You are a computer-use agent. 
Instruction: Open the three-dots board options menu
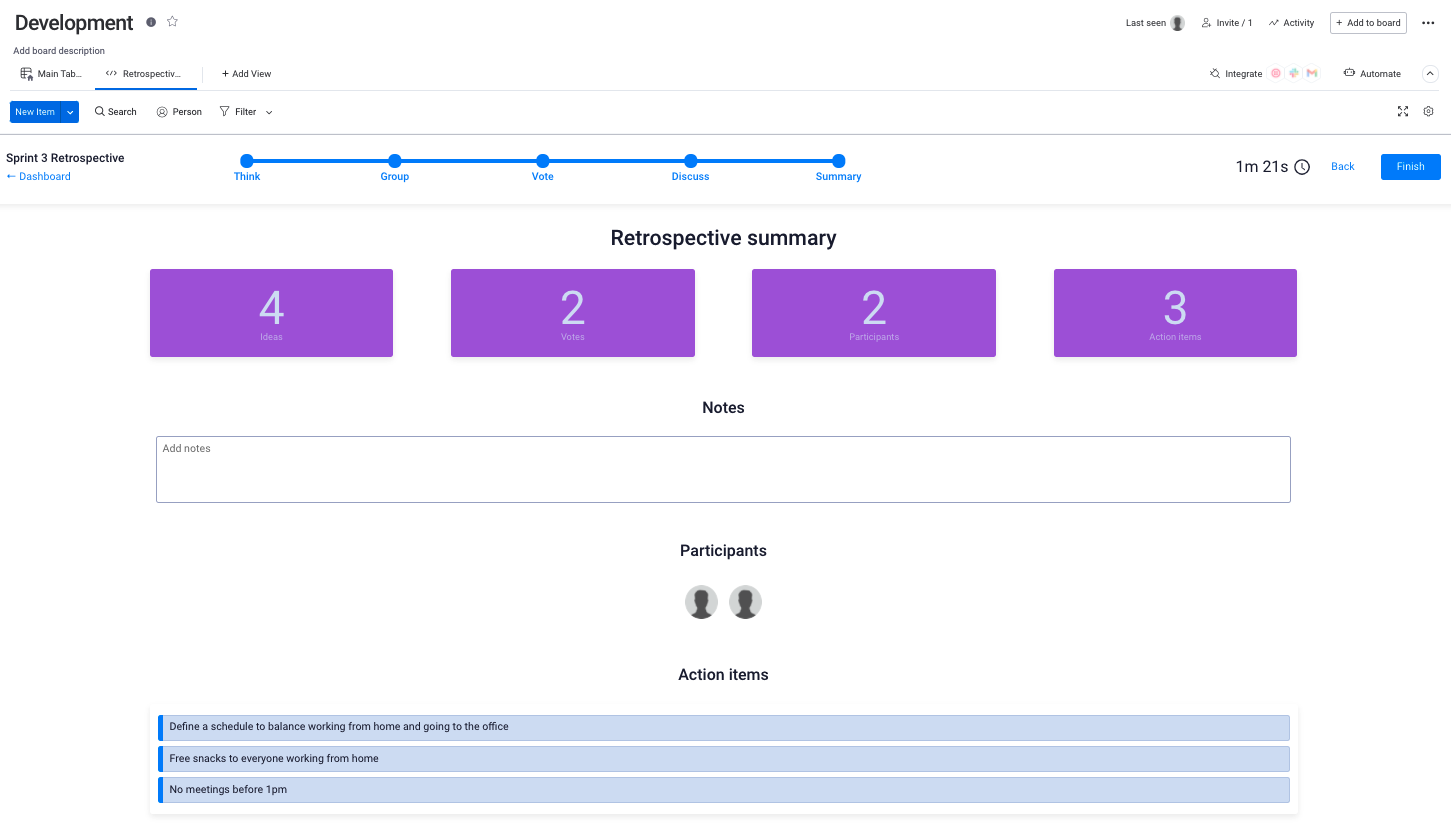click(x=1428, y=23)
